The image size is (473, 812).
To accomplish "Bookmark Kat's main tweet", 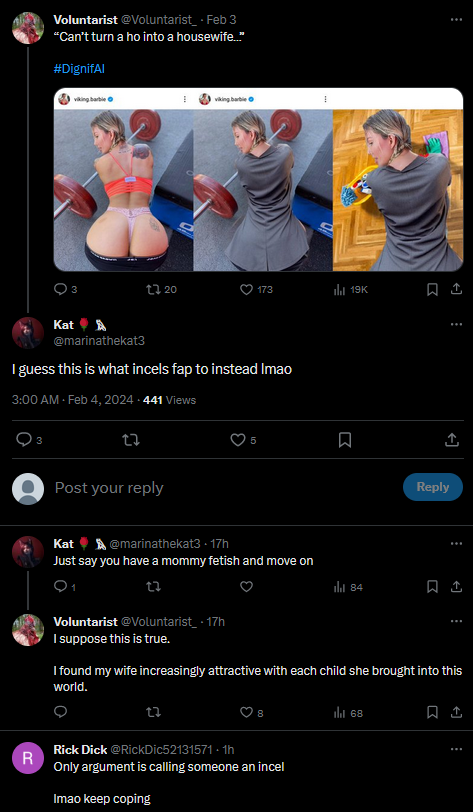I will 345,440.
